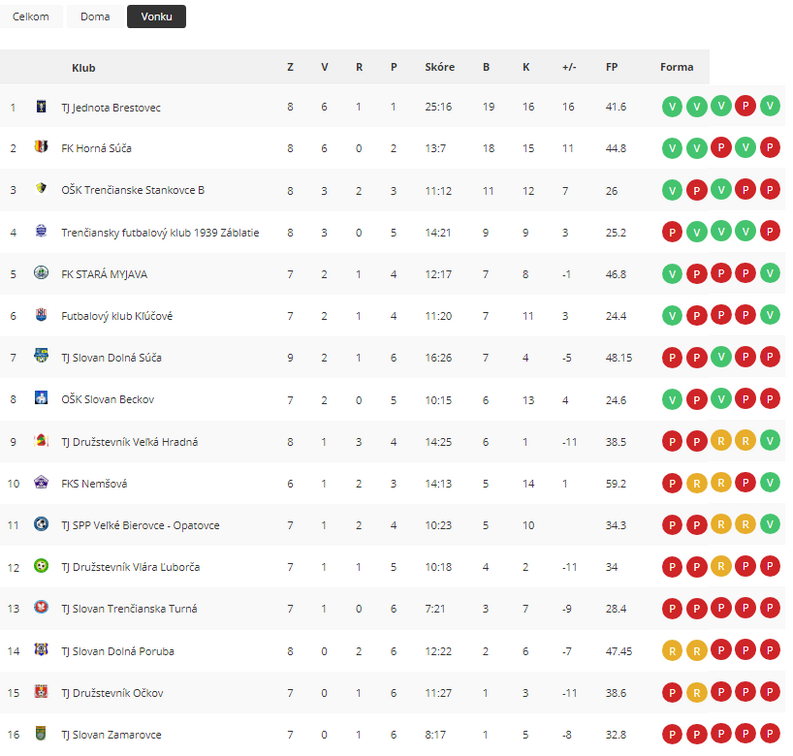Click the first green V form badge for Brestovec
Image resolution: width=793 pixels, height=756 pixels.
tap(672, 107)
